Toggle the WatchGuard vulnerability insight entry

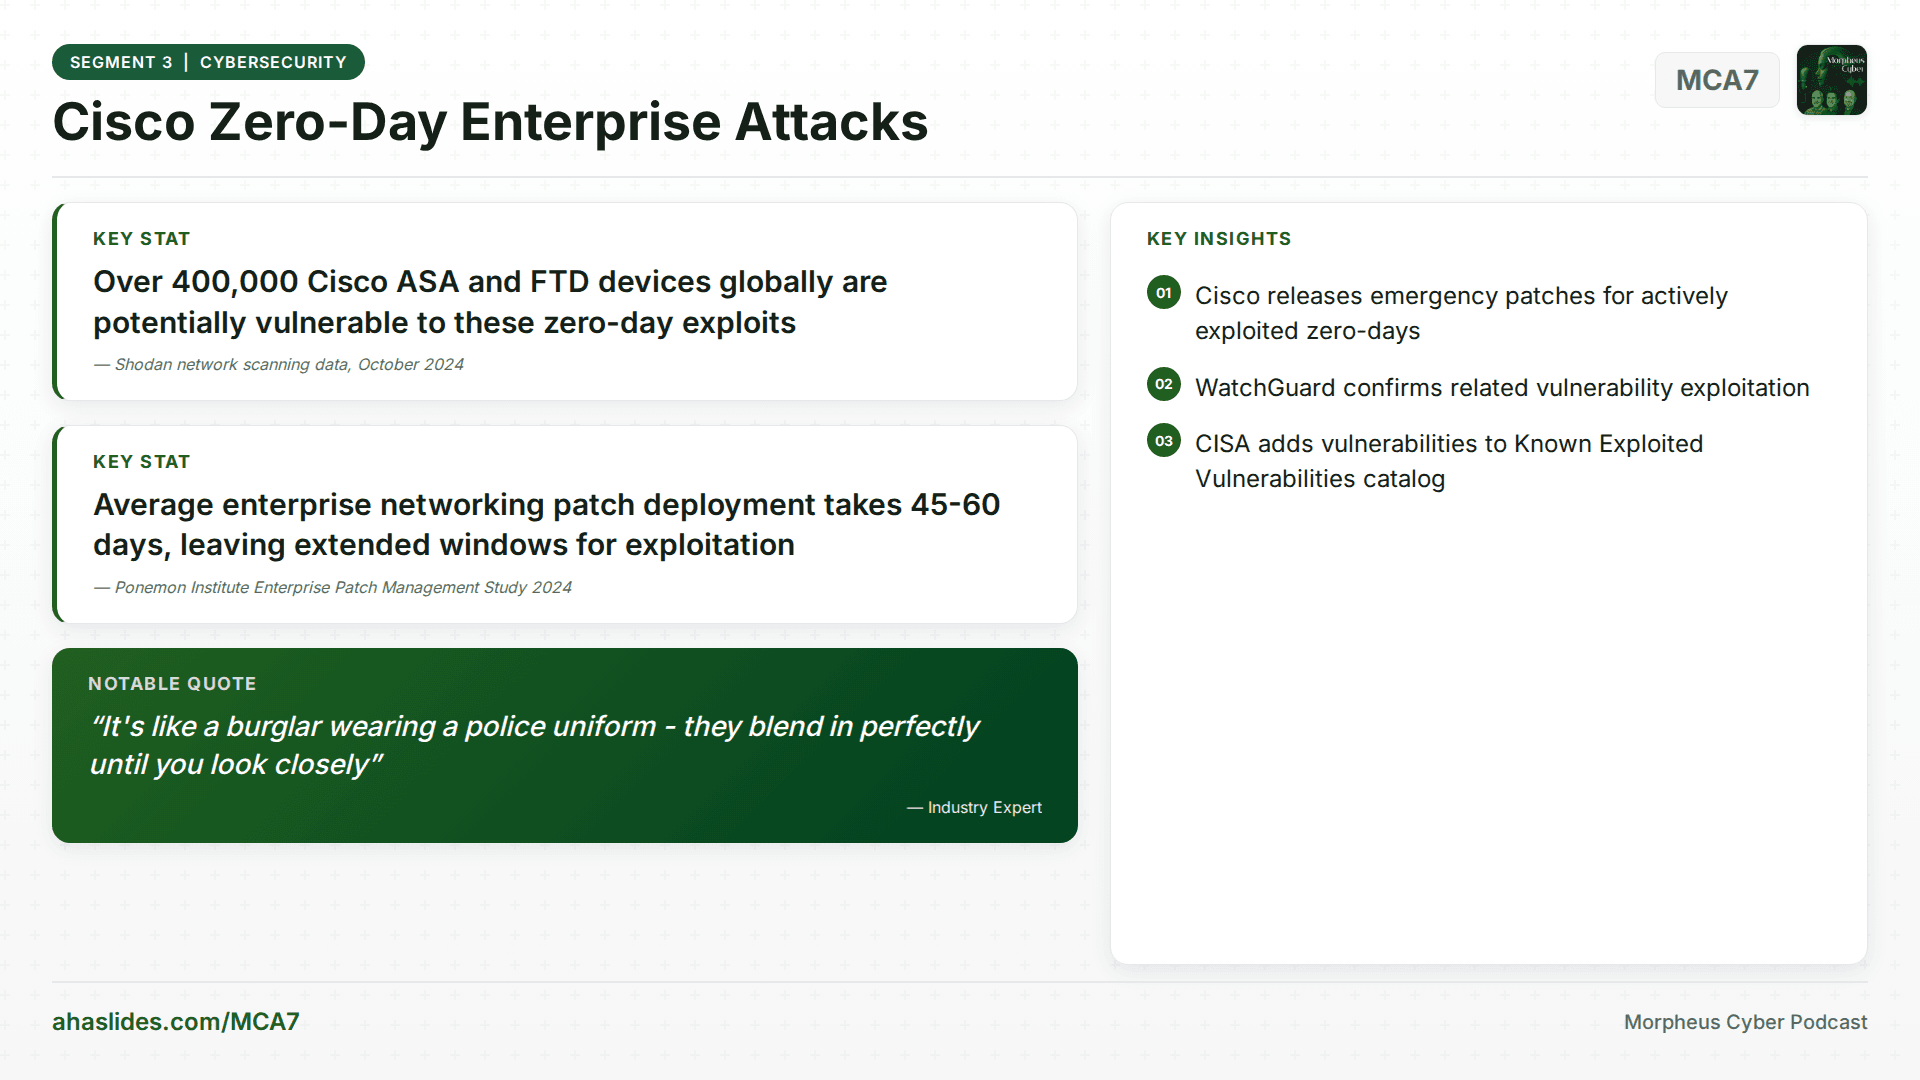1501,387
